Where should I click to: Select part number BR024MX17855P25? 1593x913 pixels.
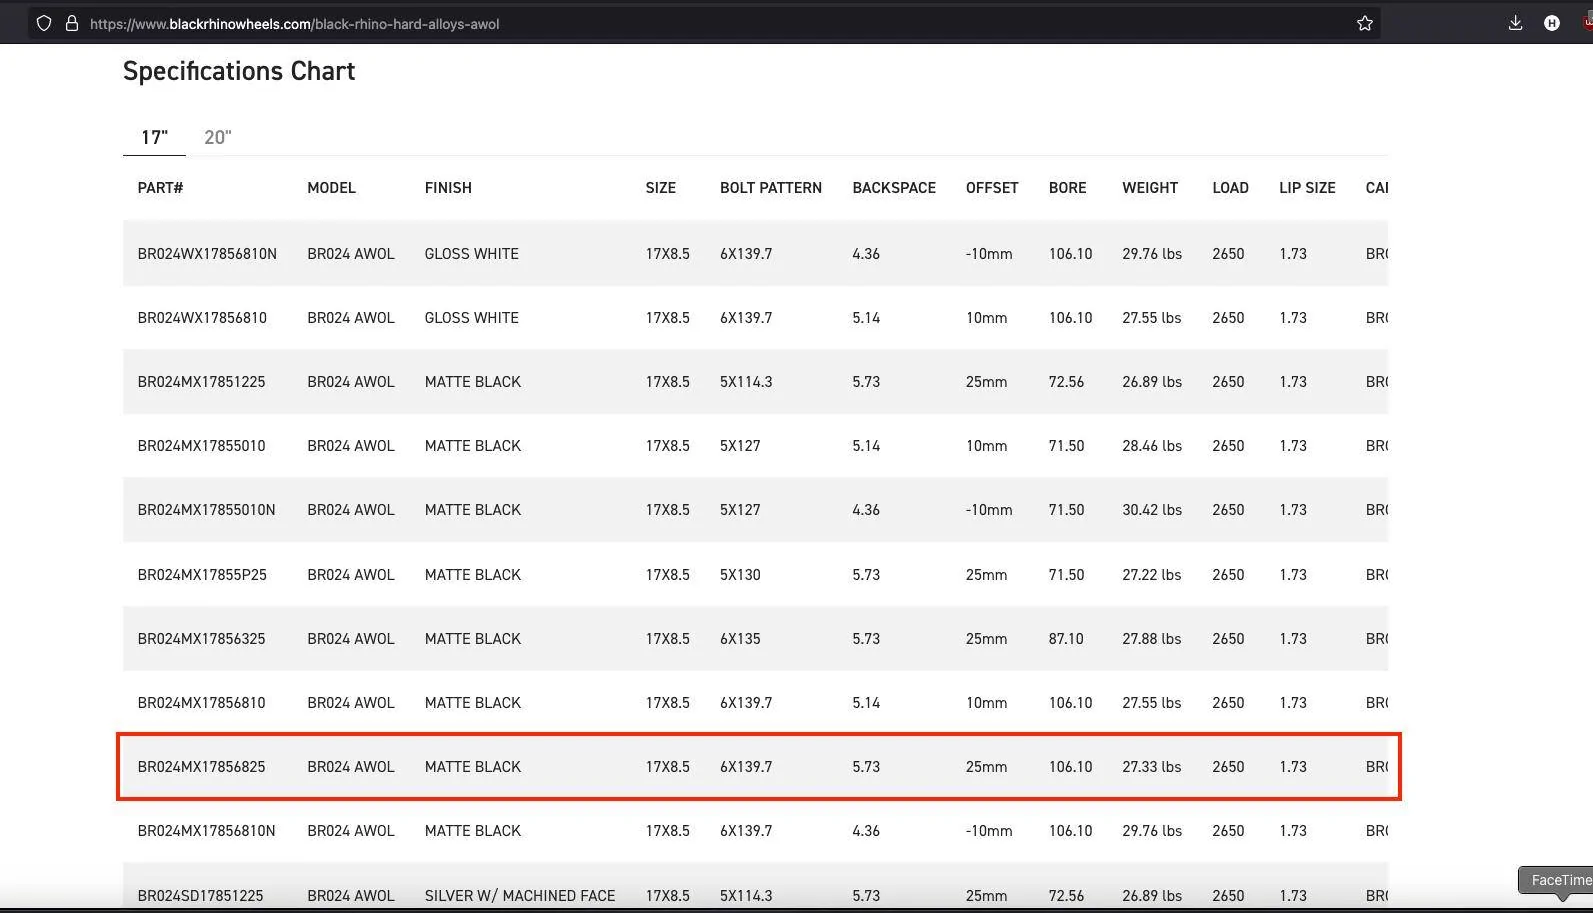(201, 575)
